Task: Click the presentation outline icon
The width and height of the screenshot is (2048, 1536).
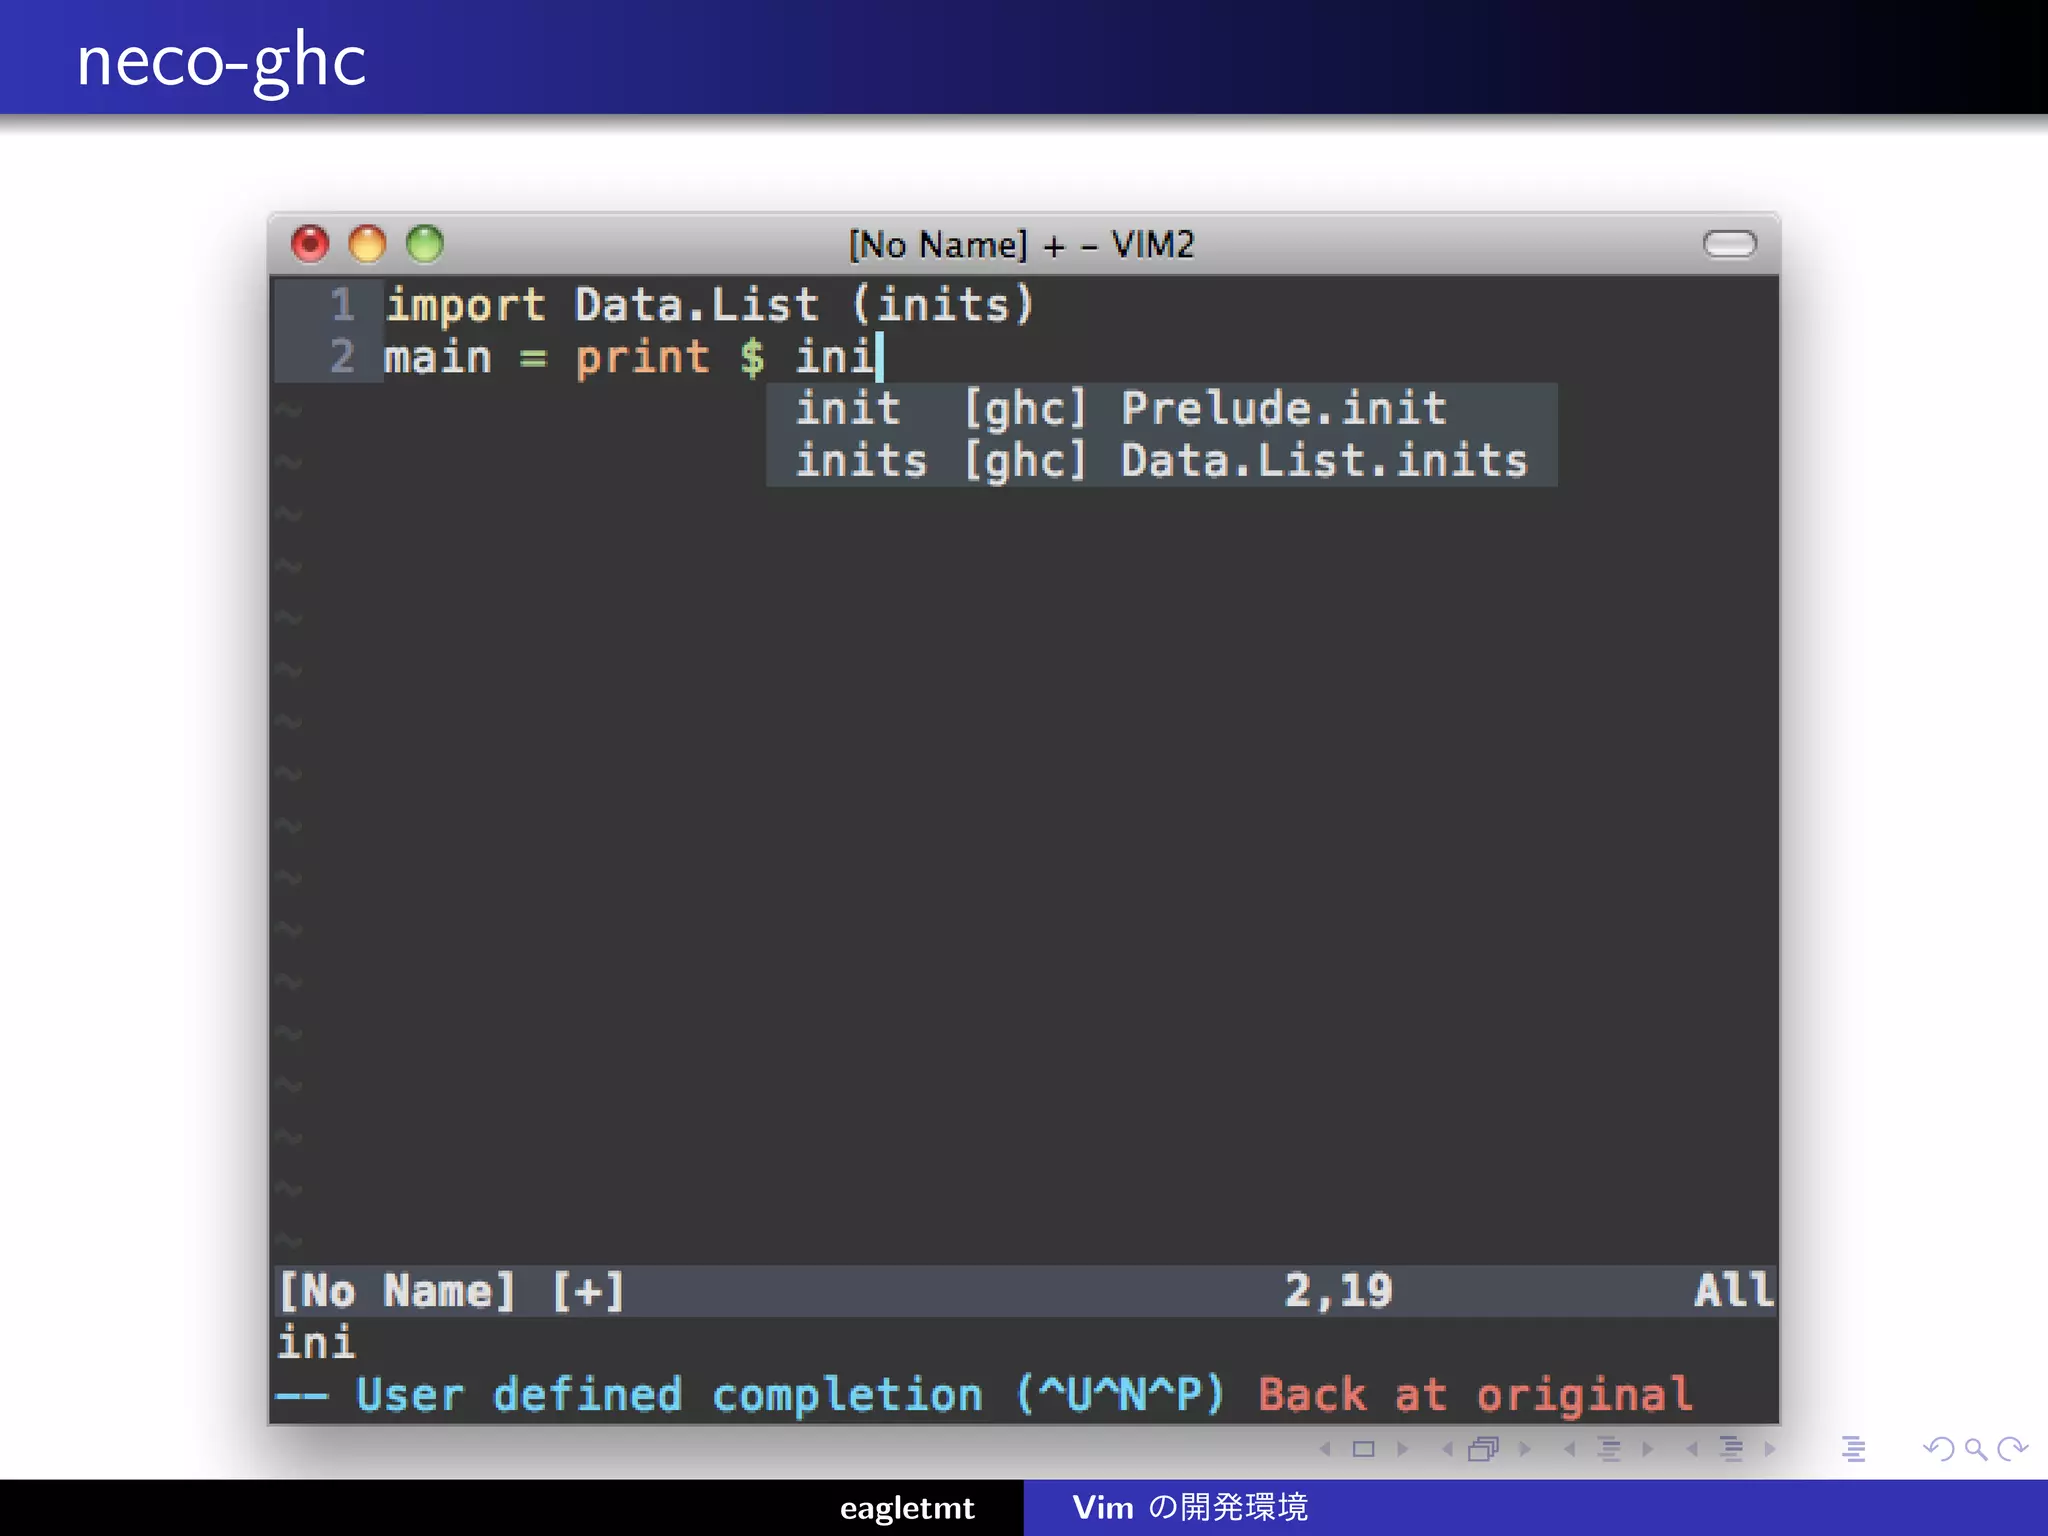Action: pyautogui.click(x=1853, y=1449)
